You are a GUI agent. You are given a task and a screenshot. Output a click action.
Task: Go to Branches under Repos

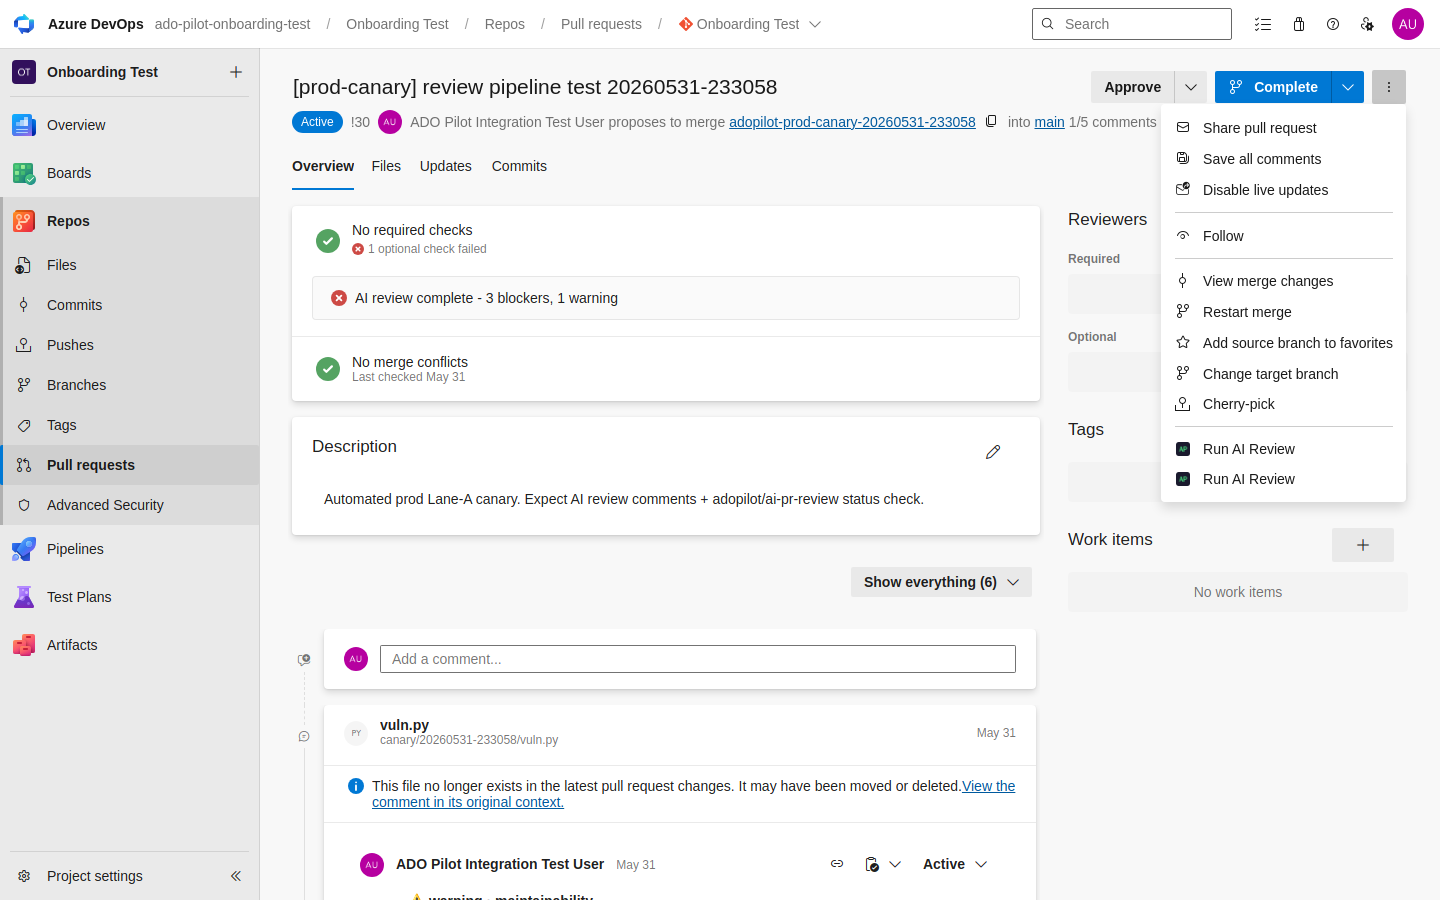click(x=130, y=385)
